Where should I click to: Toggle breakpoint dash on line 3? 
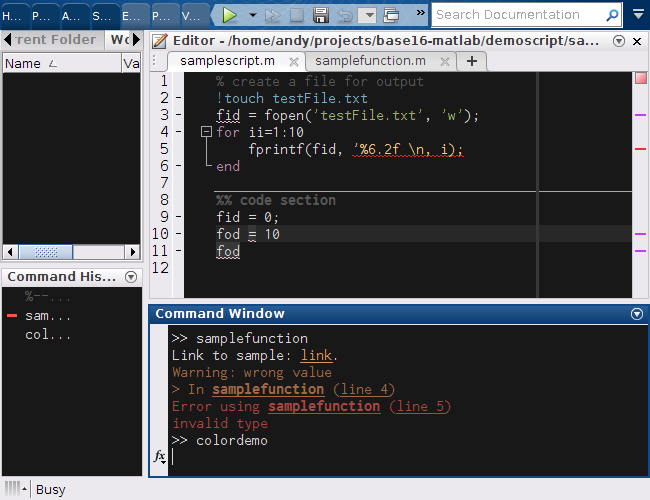pyautogui.click(x=179, y=115)
